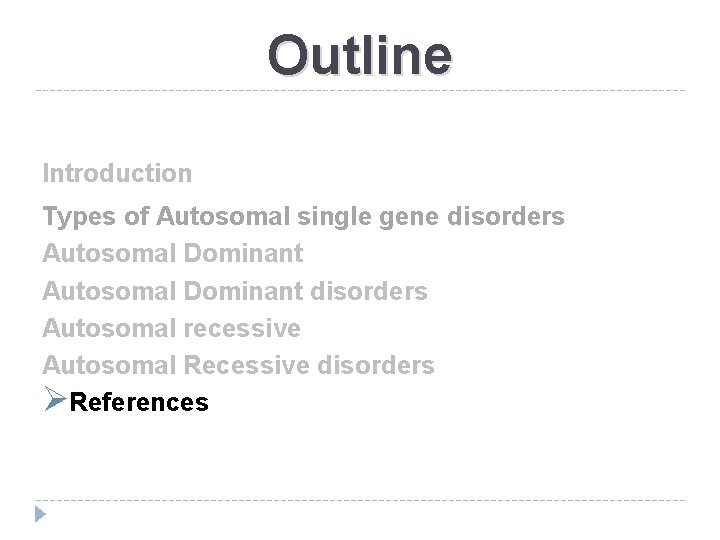Viewport: 720px width, 540px height.
Task: Click the dashed divider near slide bottom
Action: click(x=360, y=500)
